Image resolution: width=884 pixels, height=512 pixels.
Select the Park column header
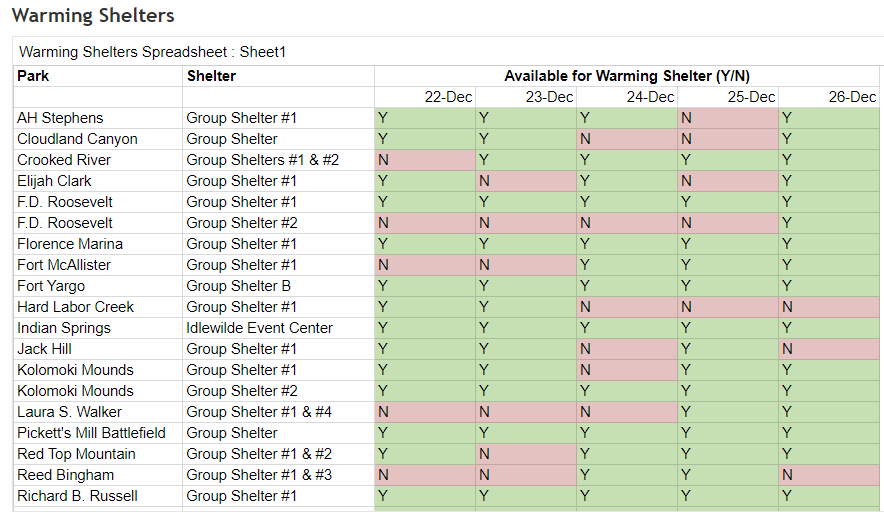pos(98,76)
